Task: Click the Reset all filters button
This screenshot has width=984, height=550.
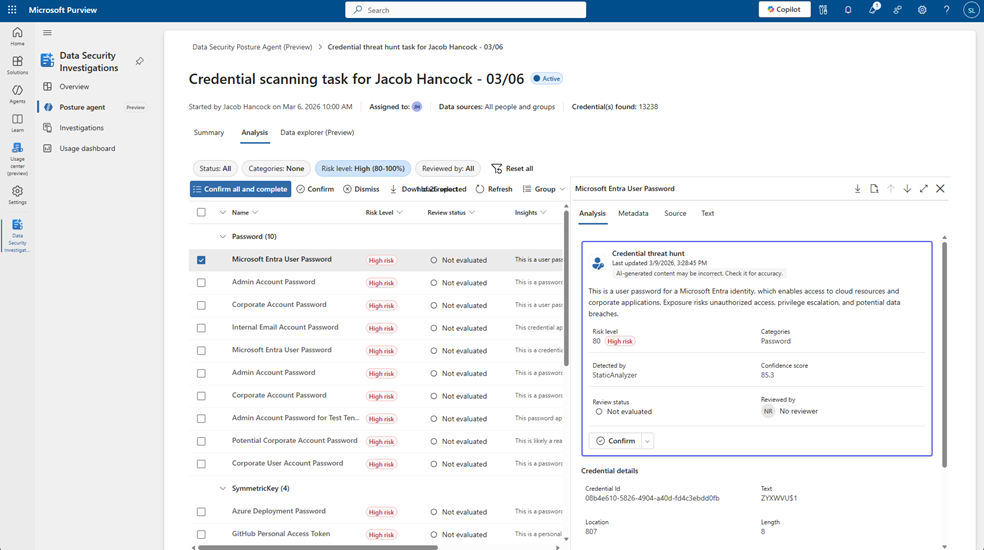Action: coord(512,169)
